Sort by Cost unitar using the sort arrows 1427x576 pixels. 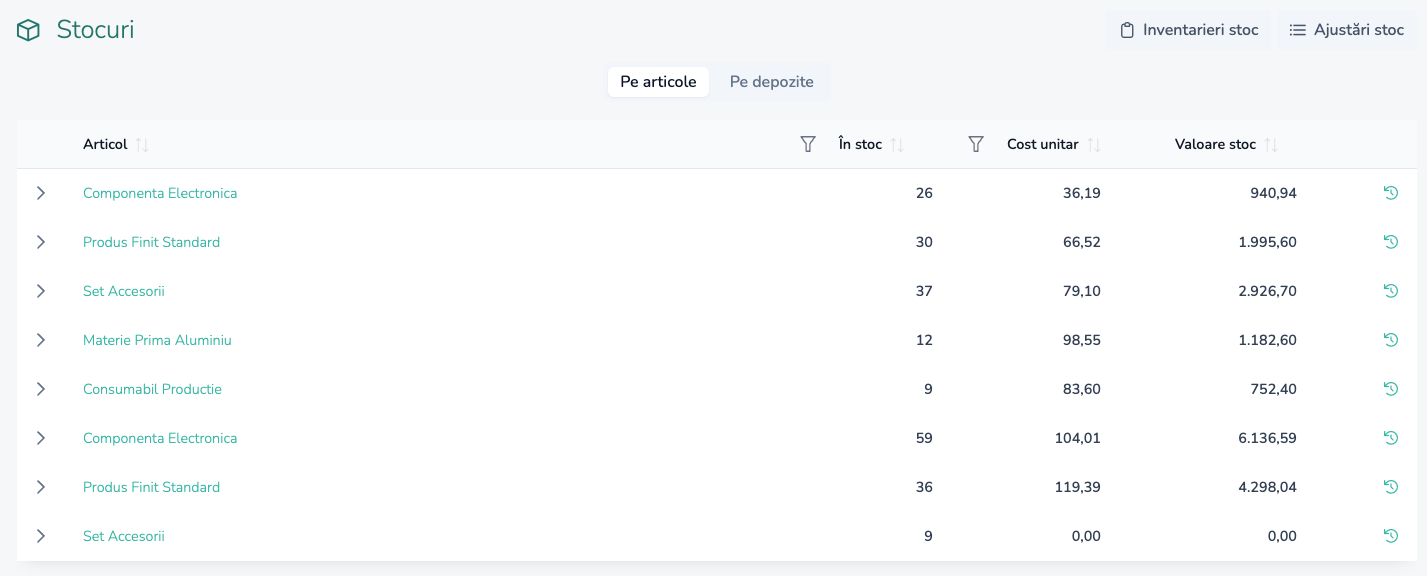(x=1094, y=145)
